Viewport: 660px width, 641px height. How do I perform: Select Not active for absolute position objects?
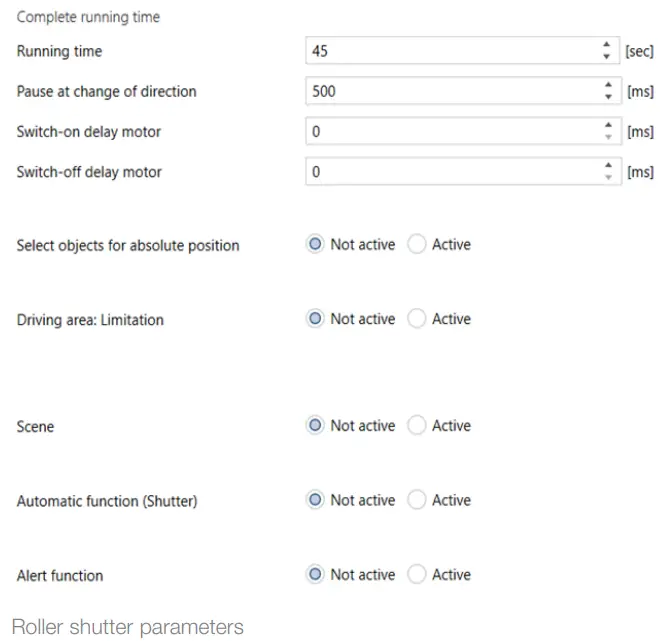316,244
